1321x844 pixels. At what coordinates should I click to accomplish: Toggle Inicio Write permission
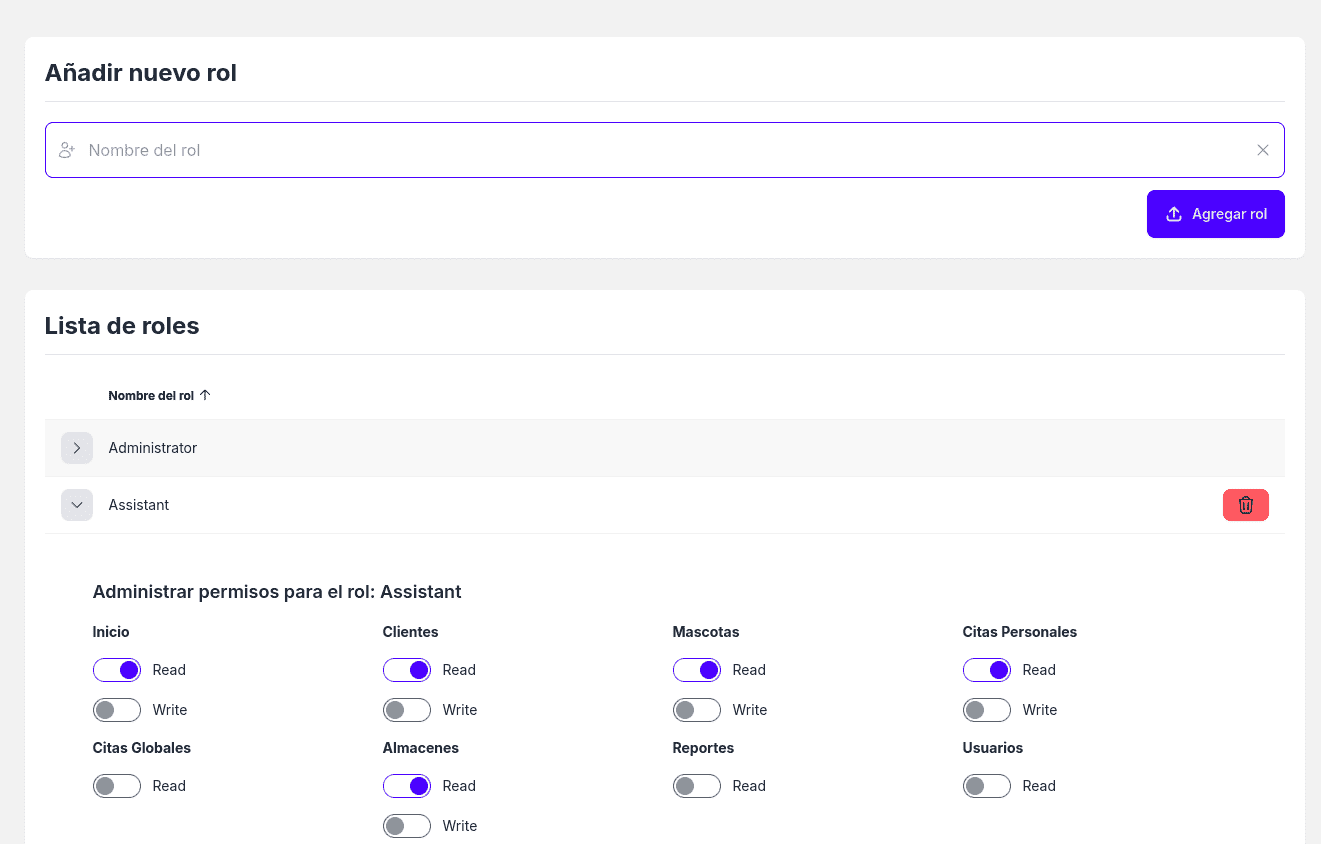(117, 710)
